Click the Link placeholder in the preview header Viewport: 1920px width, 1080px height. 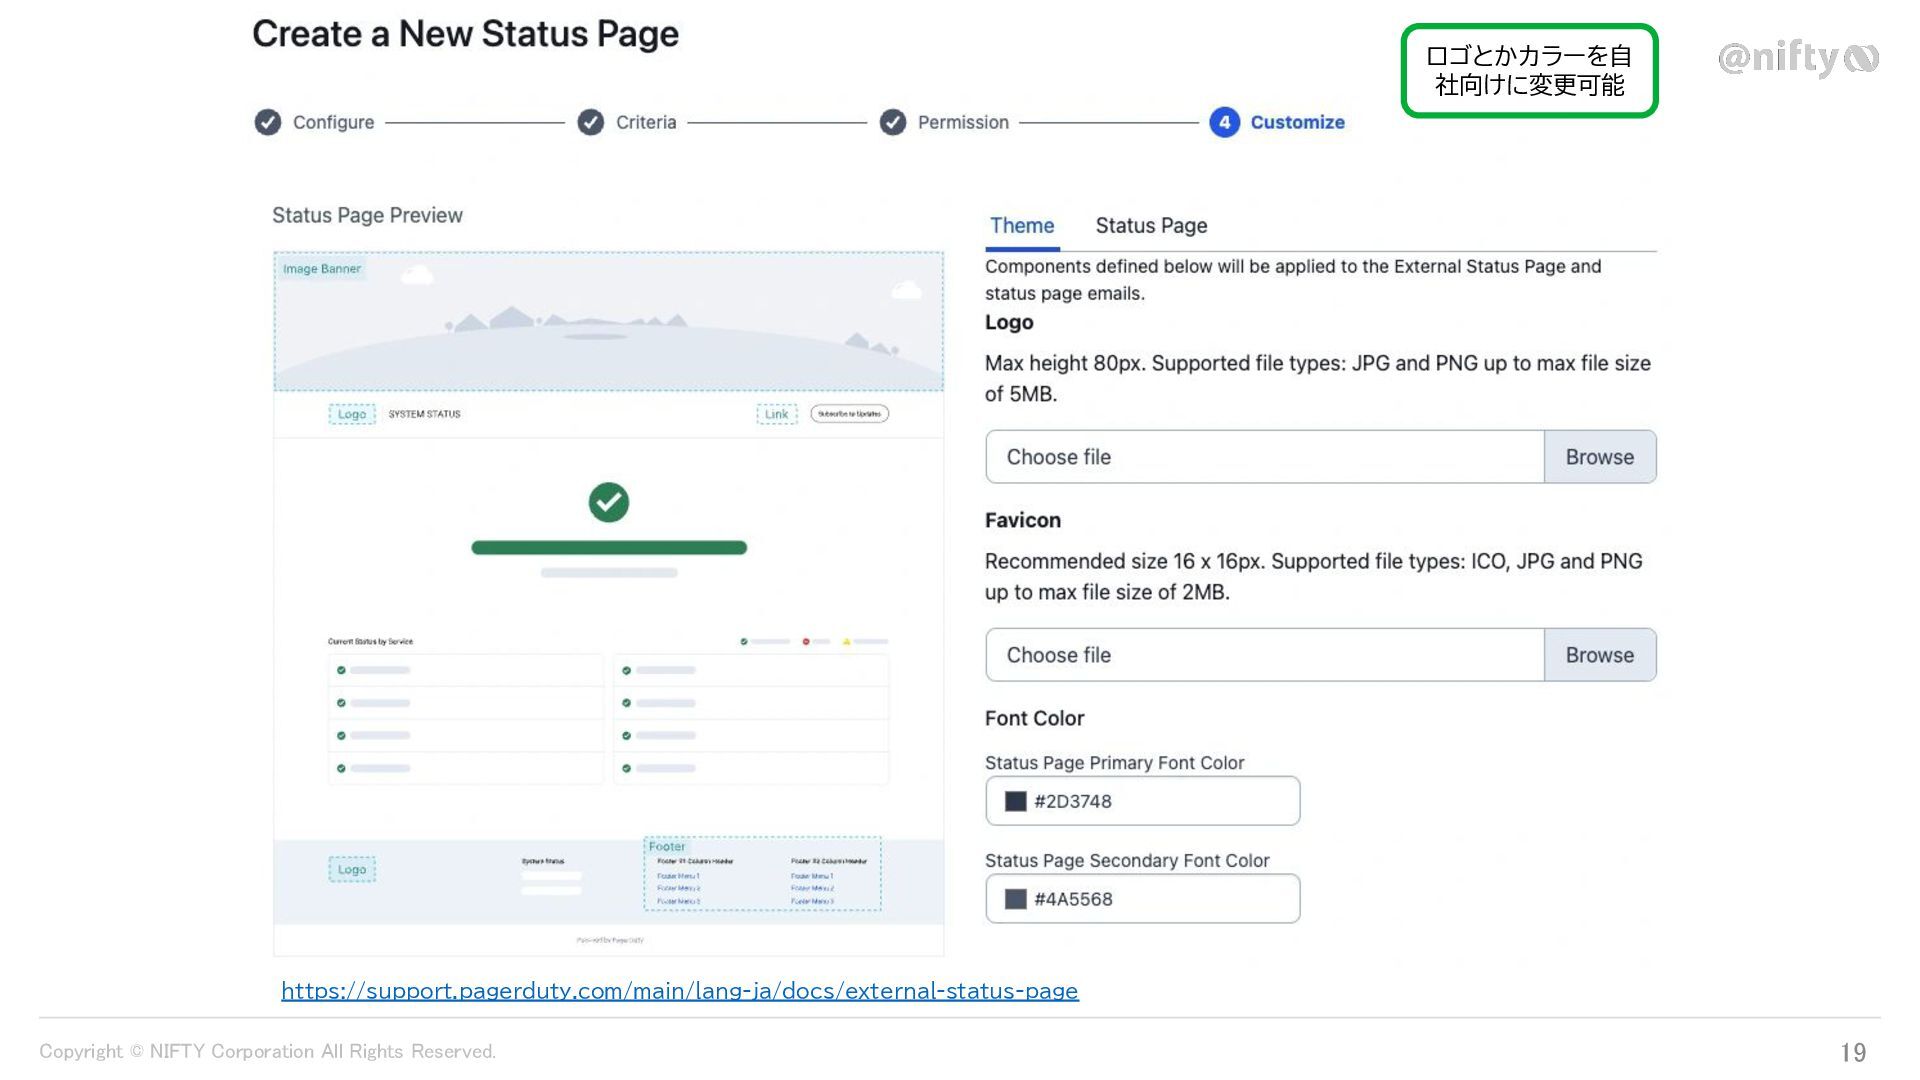tap(777, 414)
